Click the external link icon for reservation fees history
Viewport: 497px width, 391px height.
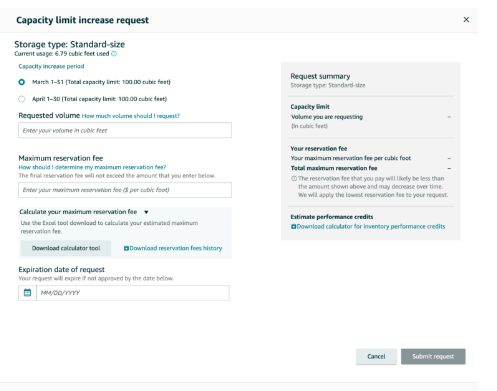126,248
